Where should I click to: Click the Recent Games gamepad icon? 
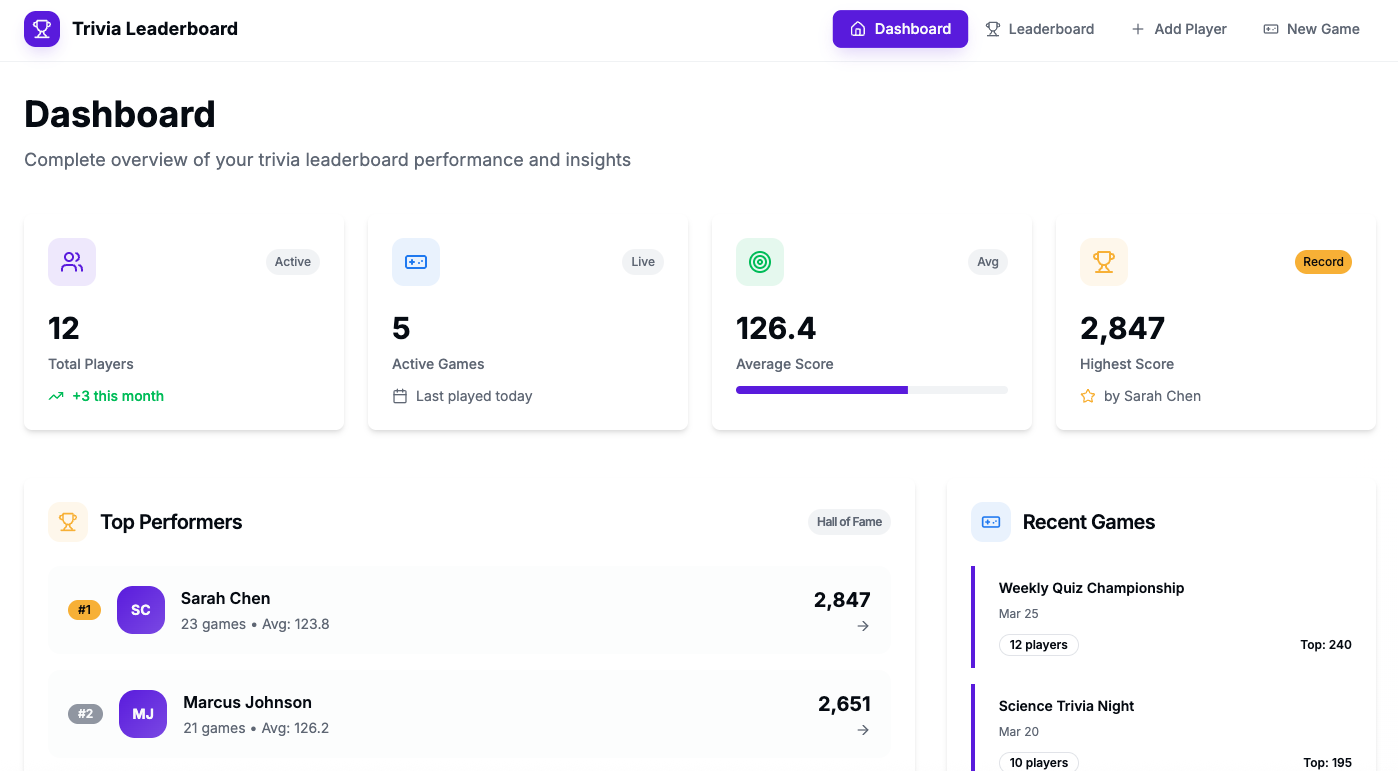point(991,522)
